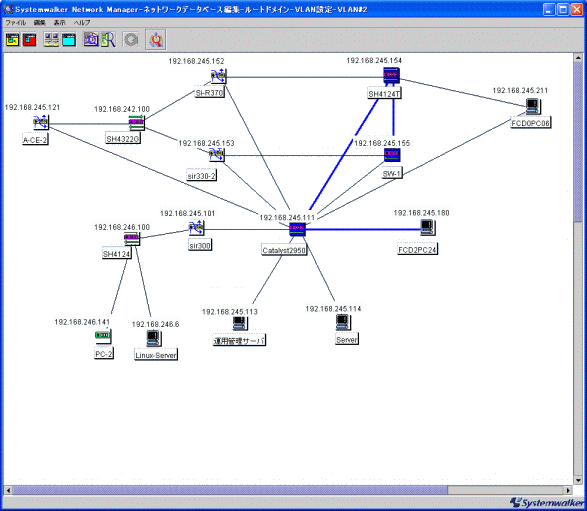Viewport: 587px width, 511px height.
Task: Click the IP address 192.168.242.100
Action: pos(122,109)
